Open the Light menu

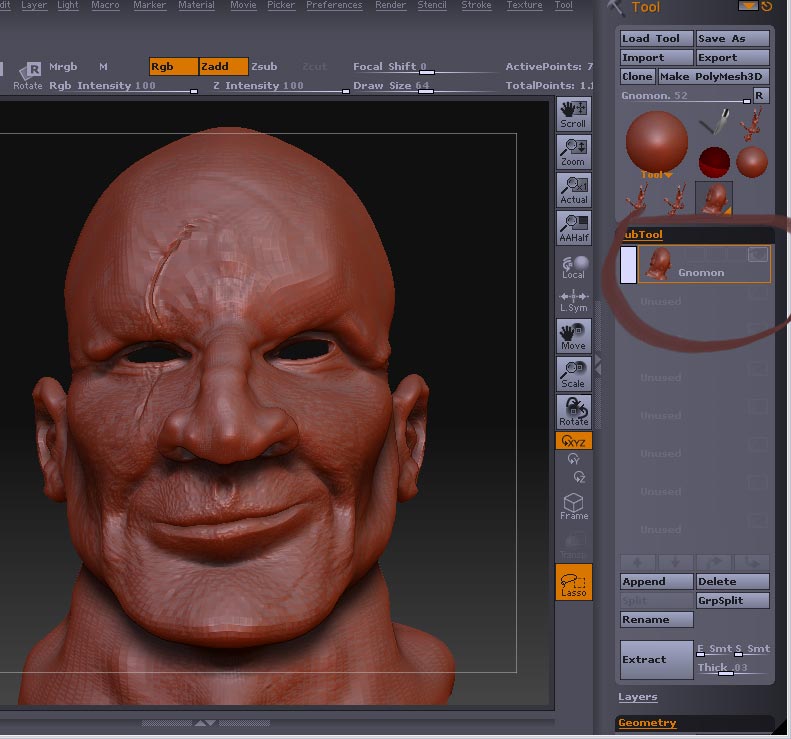[68, 5]
